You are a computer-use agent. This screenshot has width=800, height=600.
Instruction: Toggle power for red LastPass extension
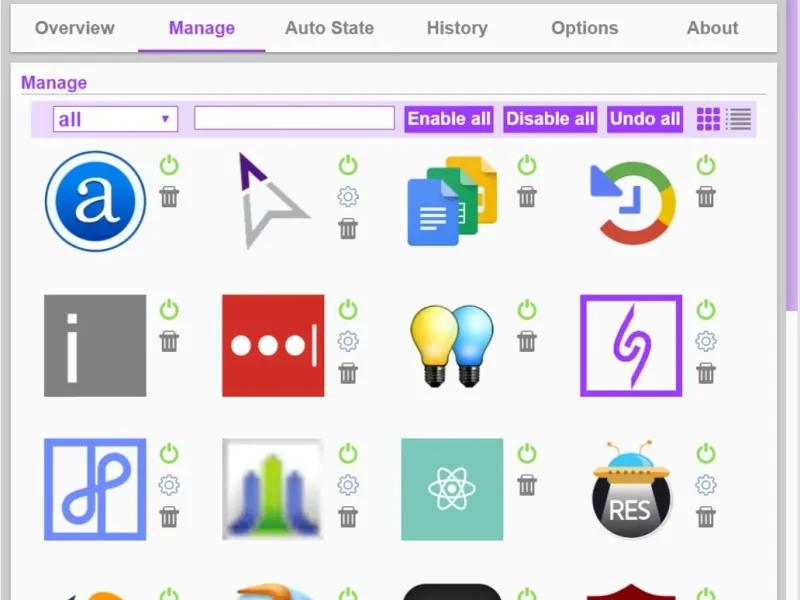(x=348, y=310)
